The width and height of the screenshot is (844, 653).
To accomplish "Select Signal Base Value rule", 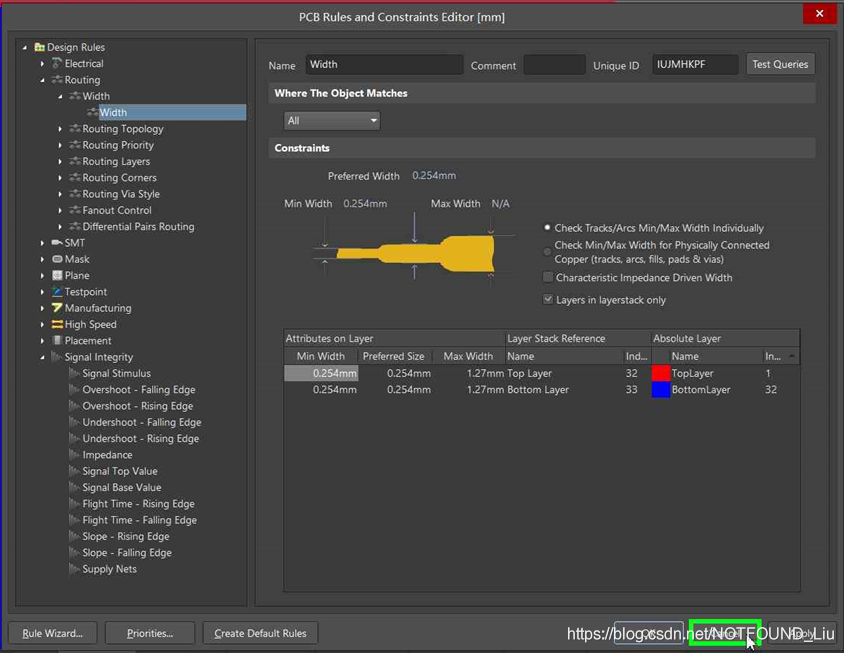I will pos(122,487).
